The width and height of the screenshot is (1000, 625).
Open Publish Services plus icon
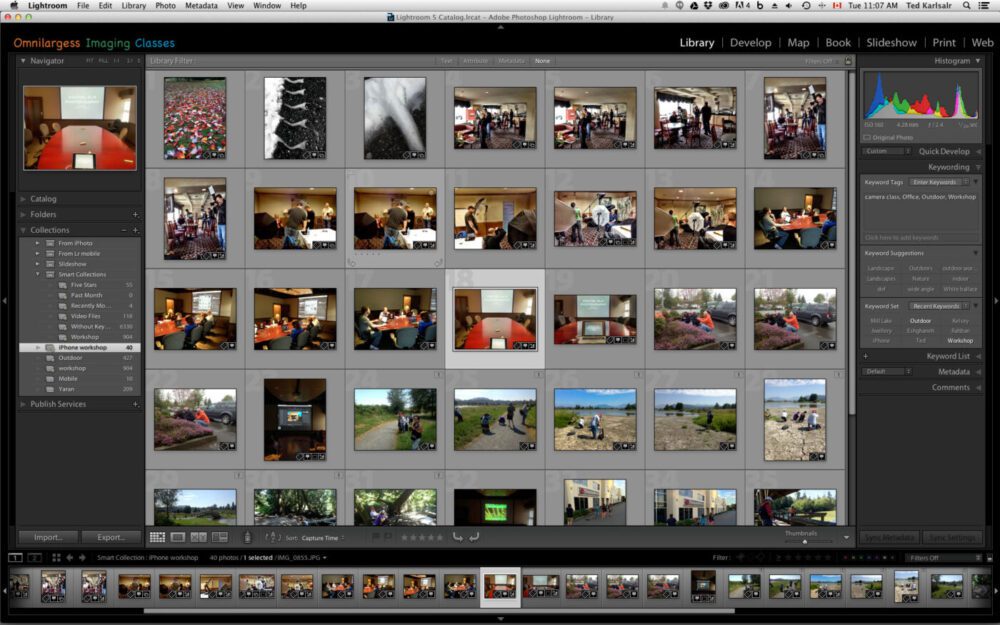(135, 404)
